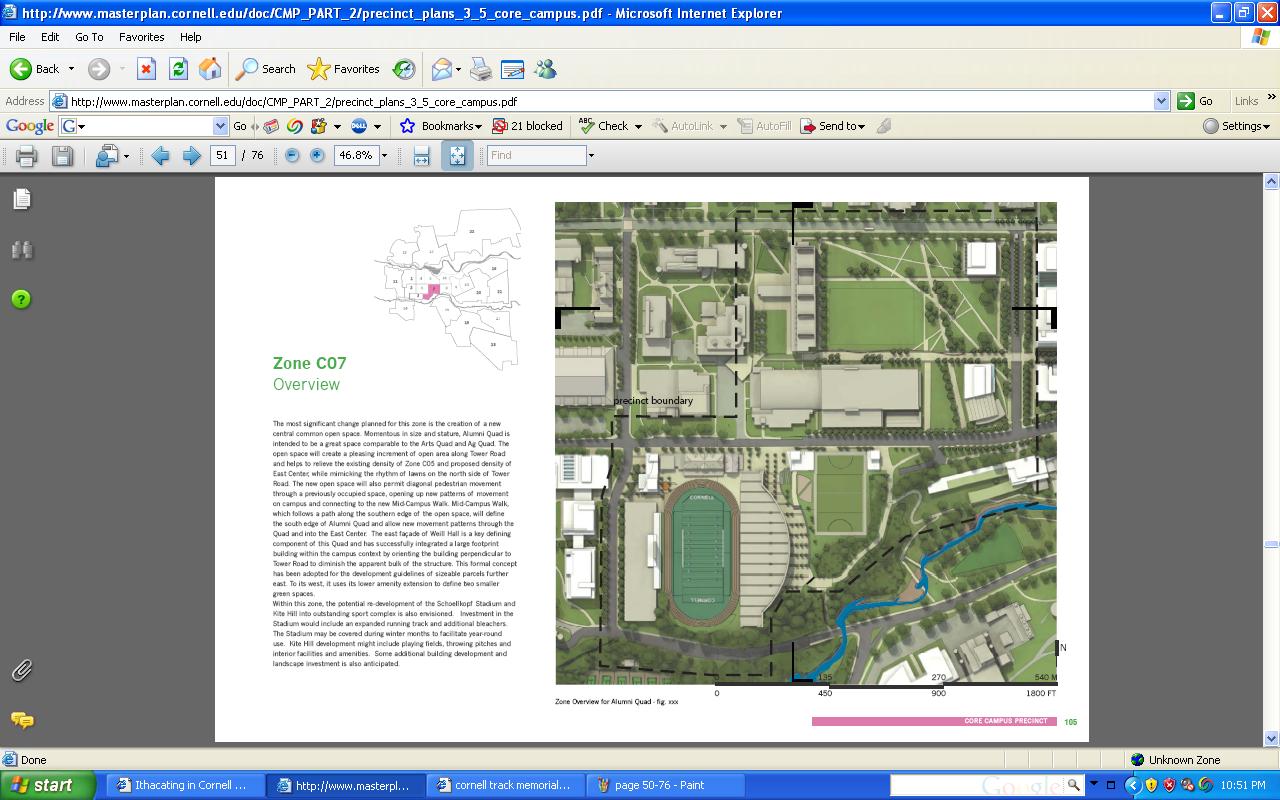Go to the next PDF page
The image size is (1280, 800).
click(191, 156)
